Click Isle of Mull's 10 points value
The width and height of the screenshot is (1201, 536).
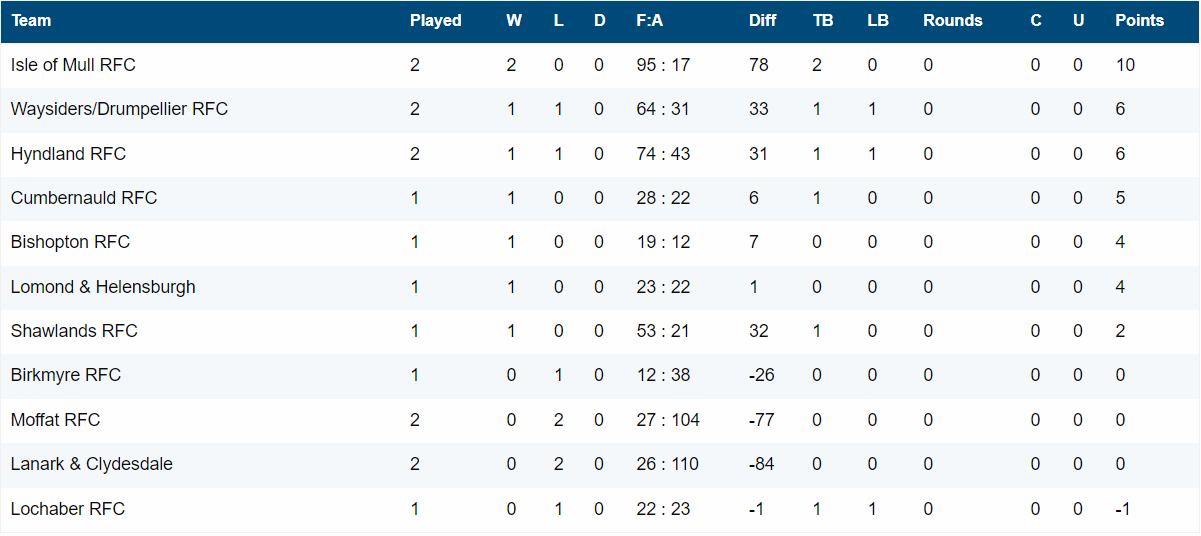click(x=1125, y=65)
